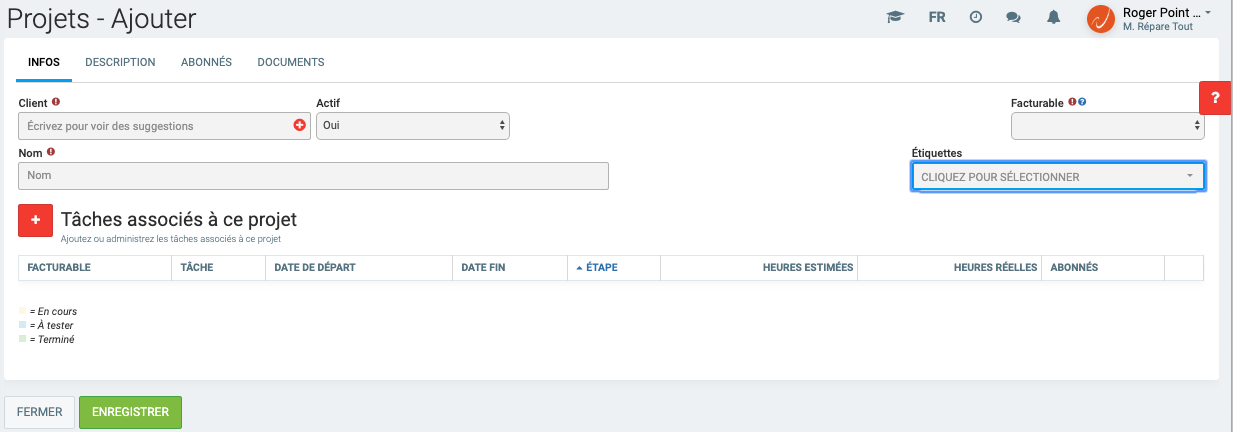
Task: Open the Documents tab
Action: [291, 62]
